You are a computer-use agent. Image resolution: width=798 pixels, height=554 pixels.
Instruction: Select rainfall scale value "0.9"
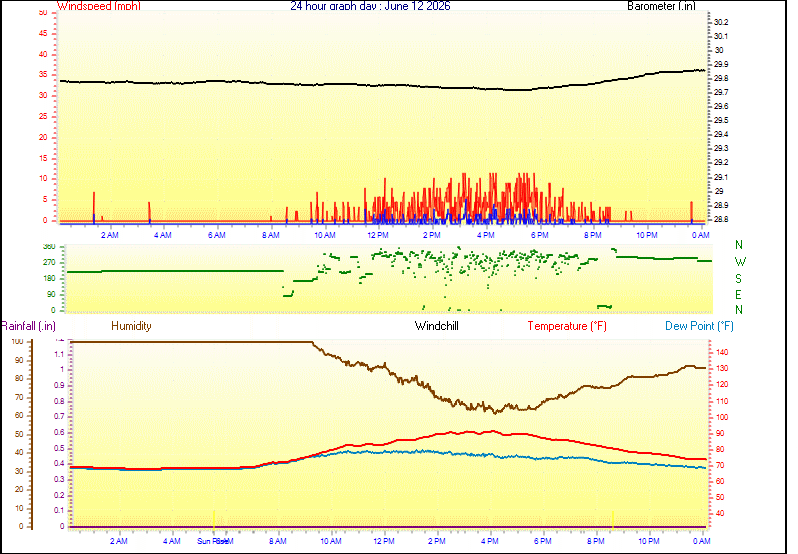60,385
